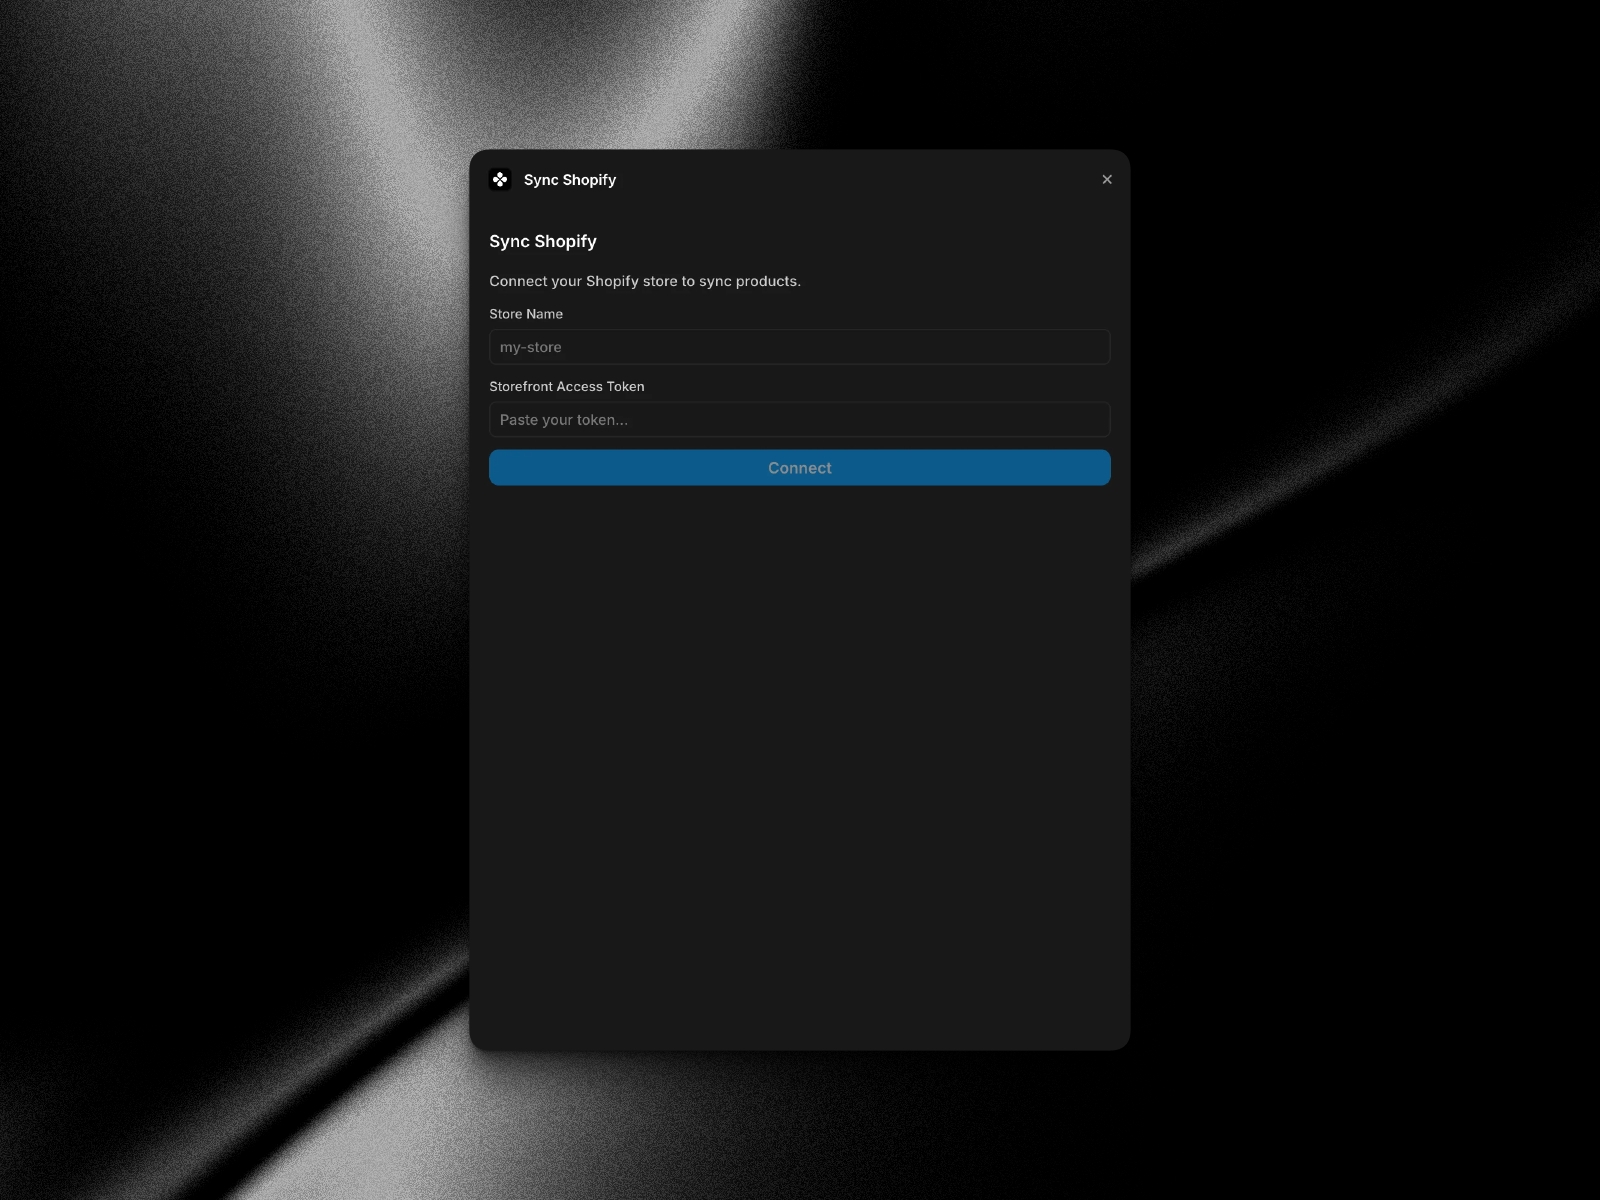Screen dimensions: 1600x1200
Task: Click the Sync Shopify header title
Action: click(570, 179)
